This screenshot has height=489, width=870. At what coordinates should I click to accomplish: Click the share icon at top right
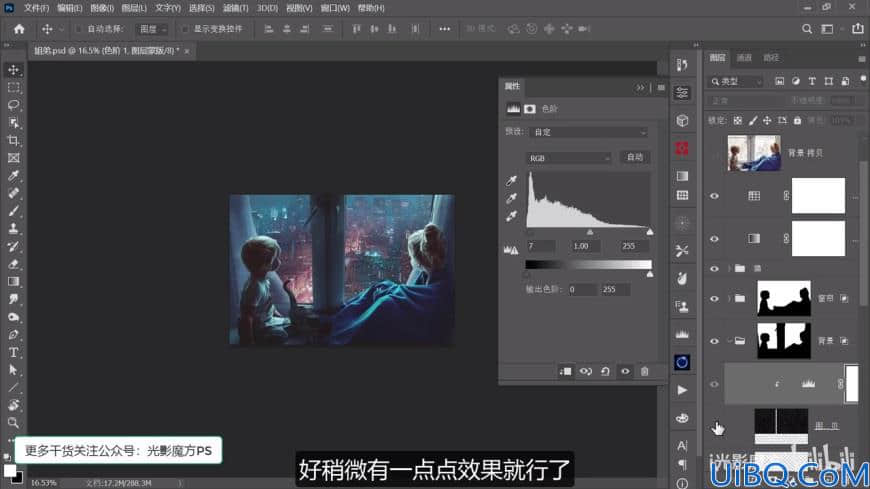pyautogui.click(x=858, y=28)
